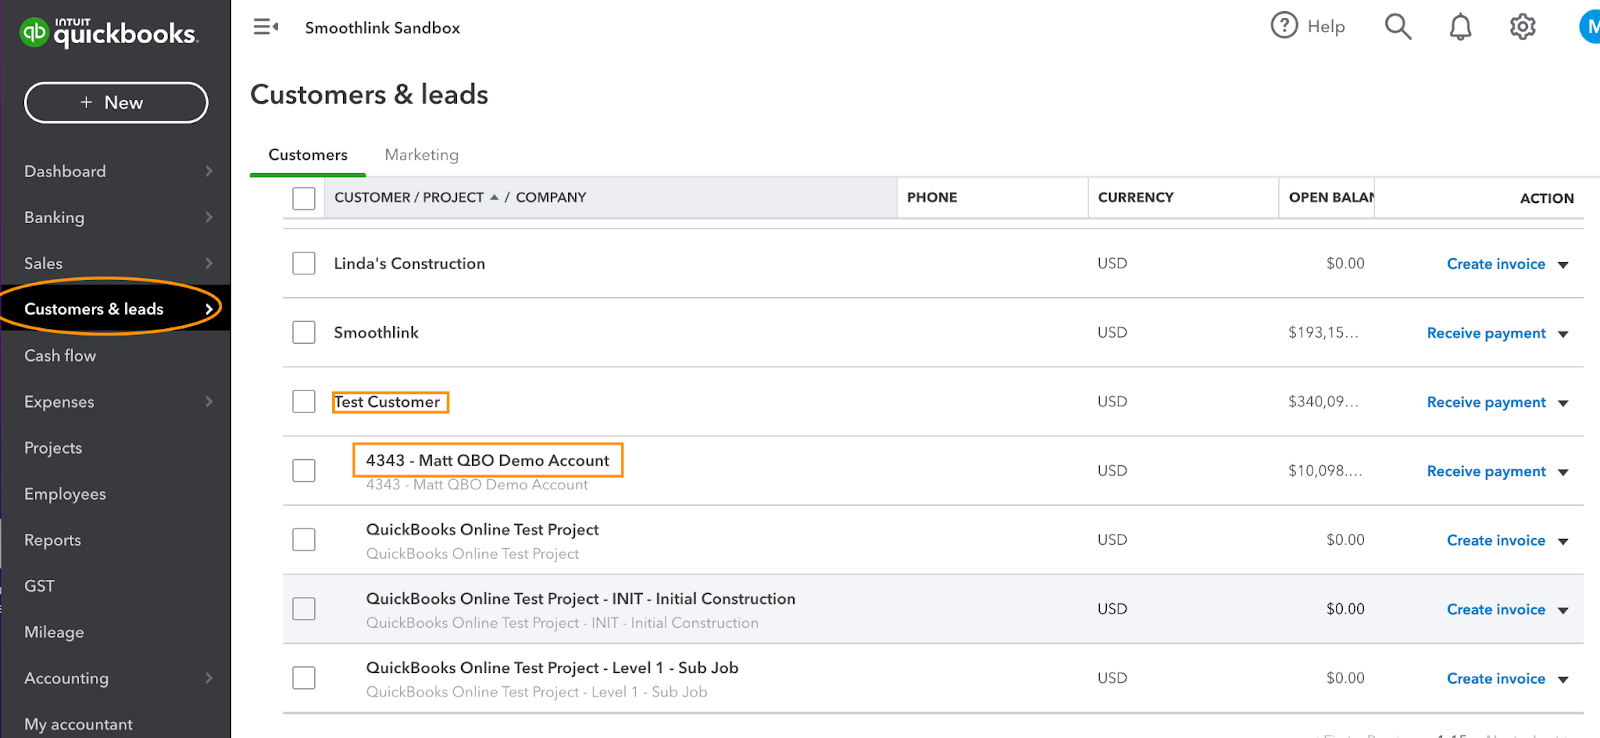Sort by the CURRENCY column header
1600x738 pixels.
pos(1136,197)
